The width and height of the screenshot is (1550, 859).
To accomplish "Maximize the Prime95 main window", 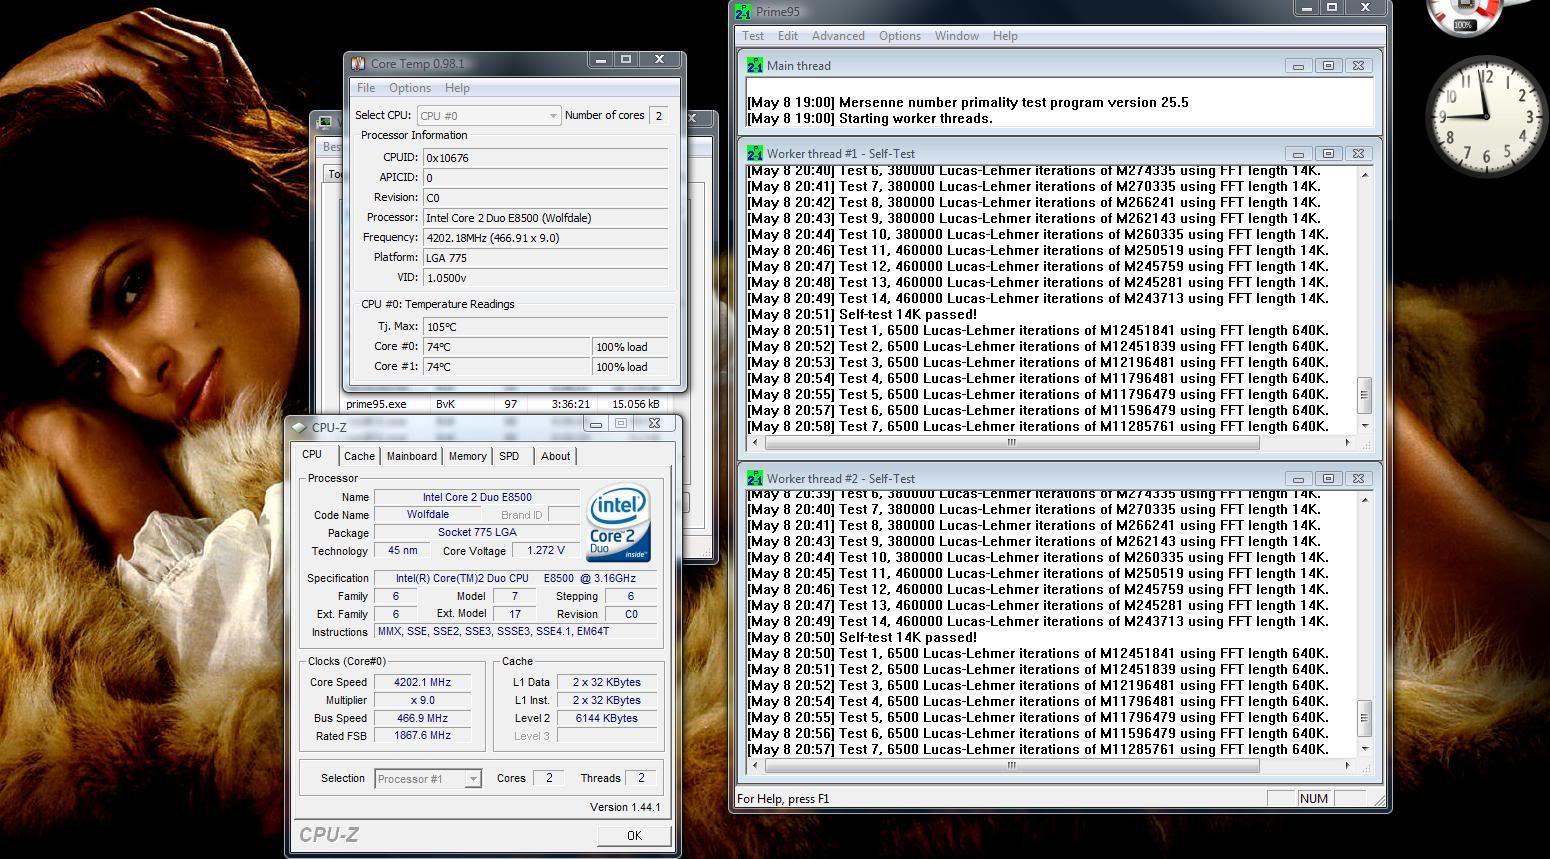I will pos(1333,9).
